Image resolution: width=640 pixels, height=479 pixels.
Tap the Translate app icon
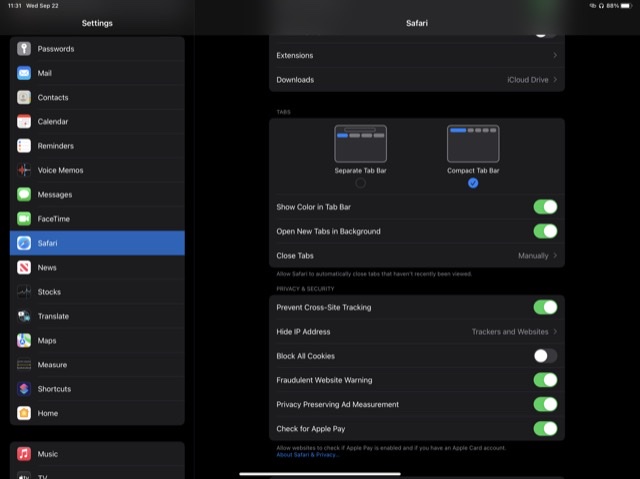click(24, 316)
